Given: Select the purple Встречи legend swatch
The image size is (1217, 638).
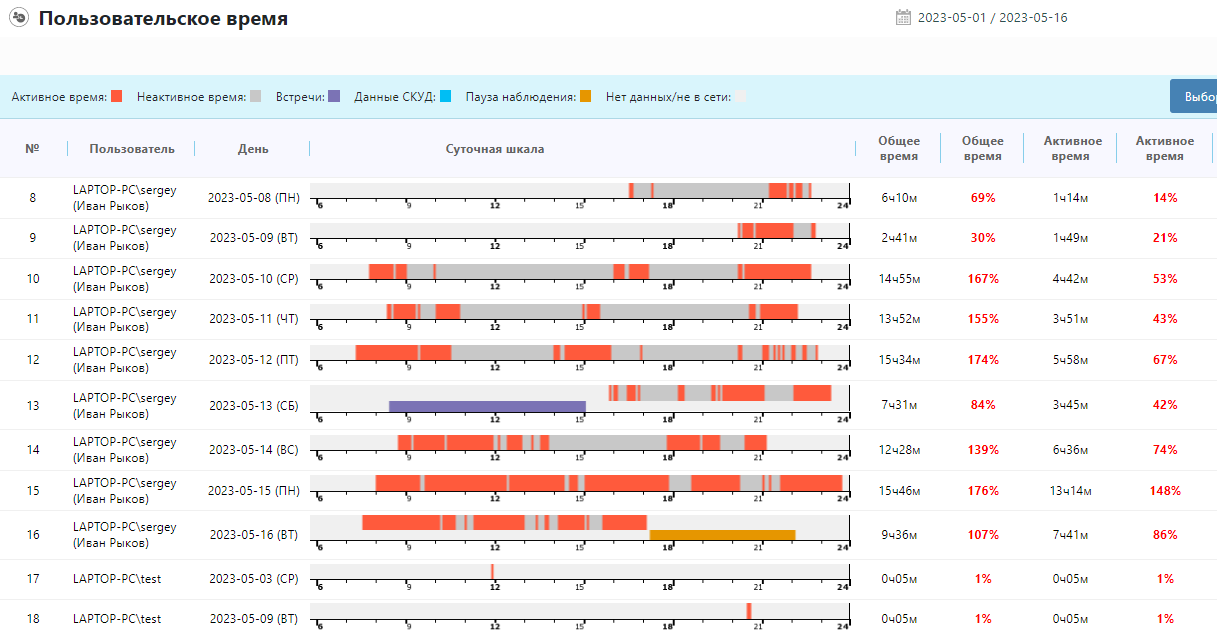Looking at the screenshot, I should [334, 97].
